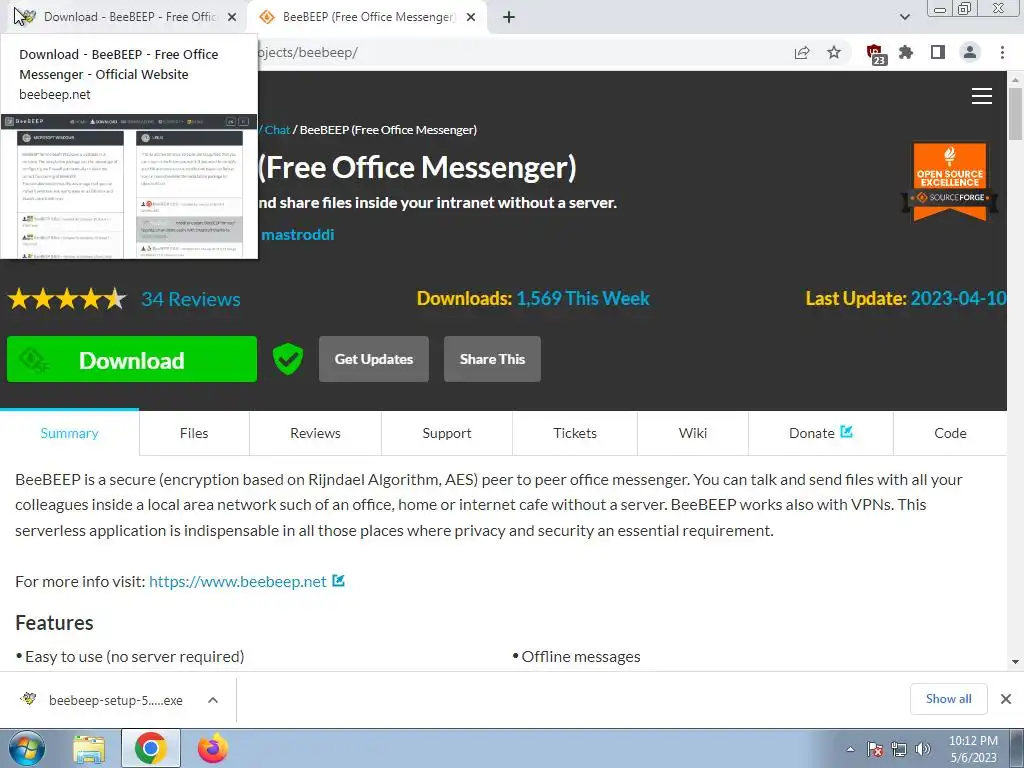Viewport: 1024px width, 768px height.
Task: Follow the https://www.beebeep.net link
Action: (x=238, y=581)
